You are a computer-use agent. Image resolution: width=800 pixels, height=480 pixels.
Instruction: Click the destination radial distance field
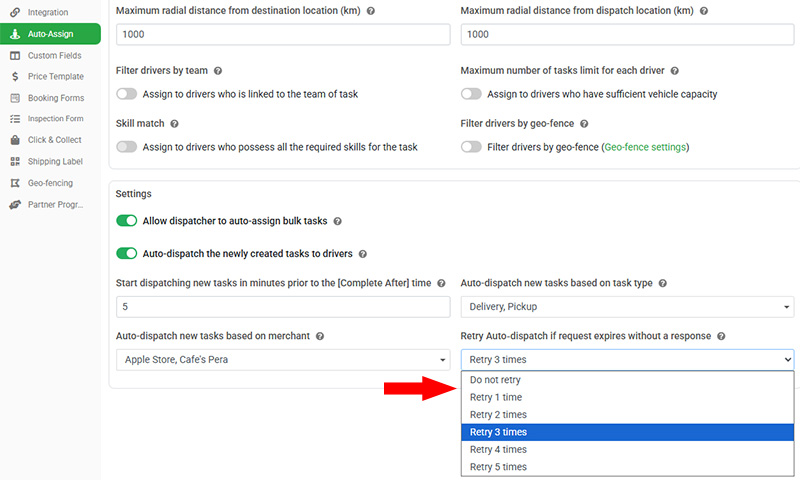click(x=283, y=34)
